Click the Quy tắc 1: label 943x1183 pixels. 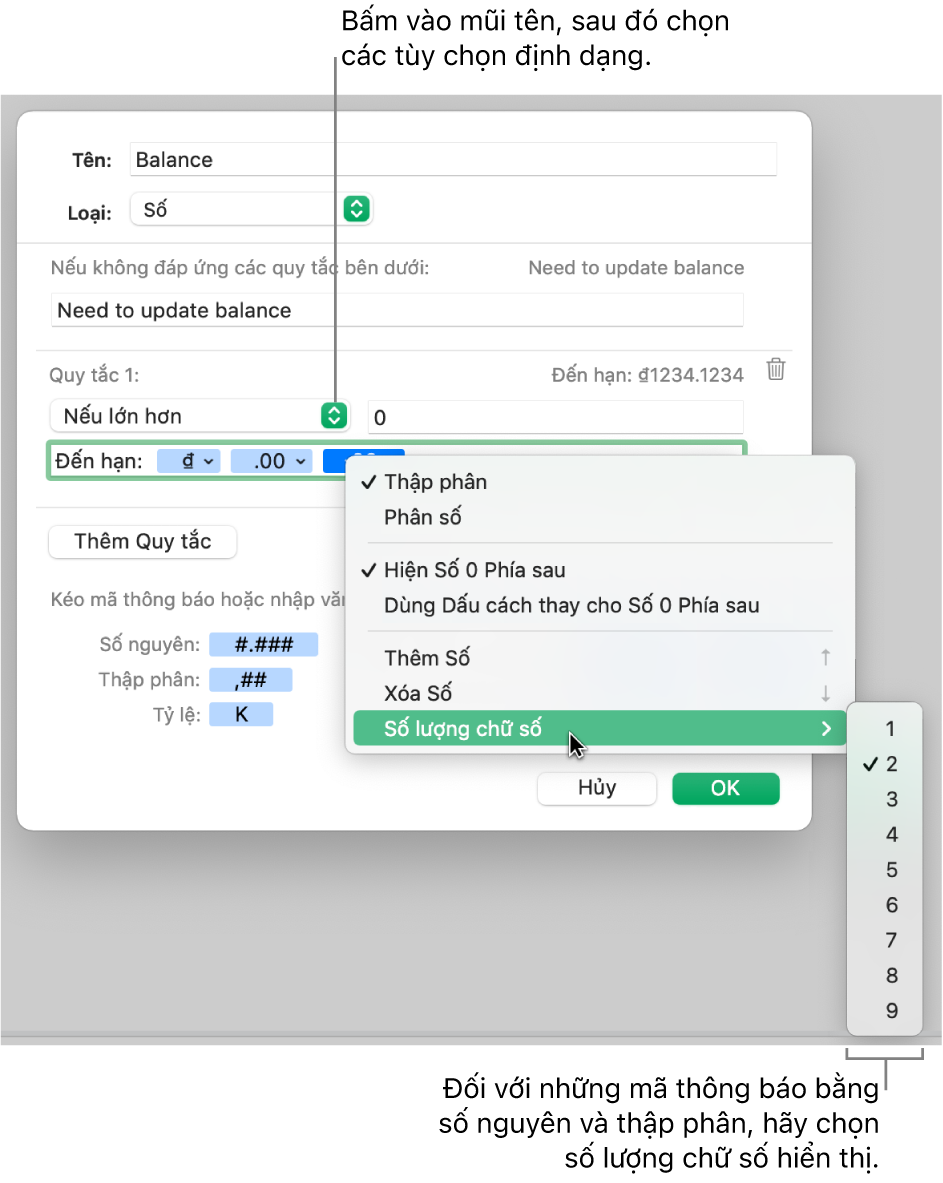(94, 375)
